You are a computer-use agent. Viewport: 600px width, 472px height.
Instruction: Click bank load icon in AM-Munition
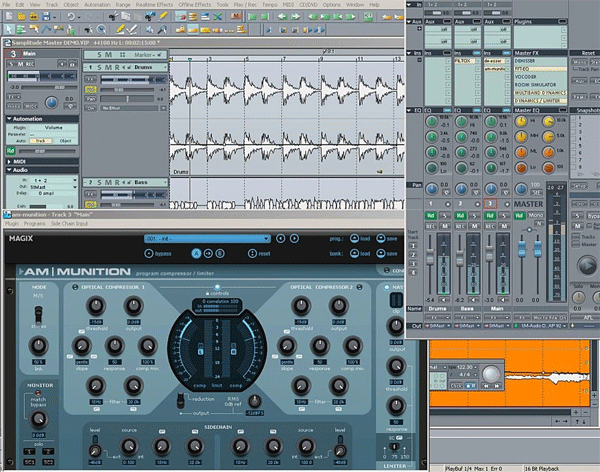[x=354, y=253]
